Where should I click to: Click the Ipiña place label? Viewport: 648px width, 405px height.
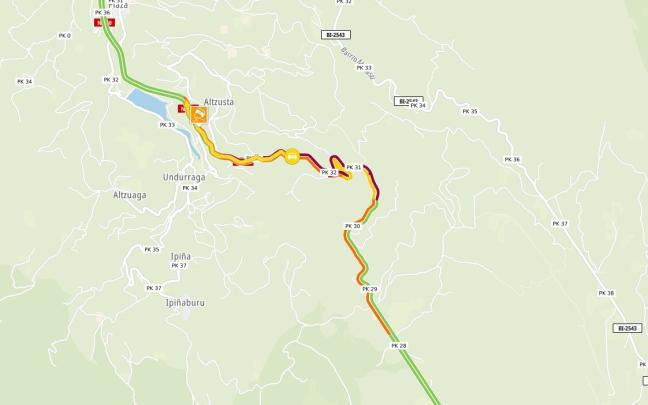[x=181, y=256]
